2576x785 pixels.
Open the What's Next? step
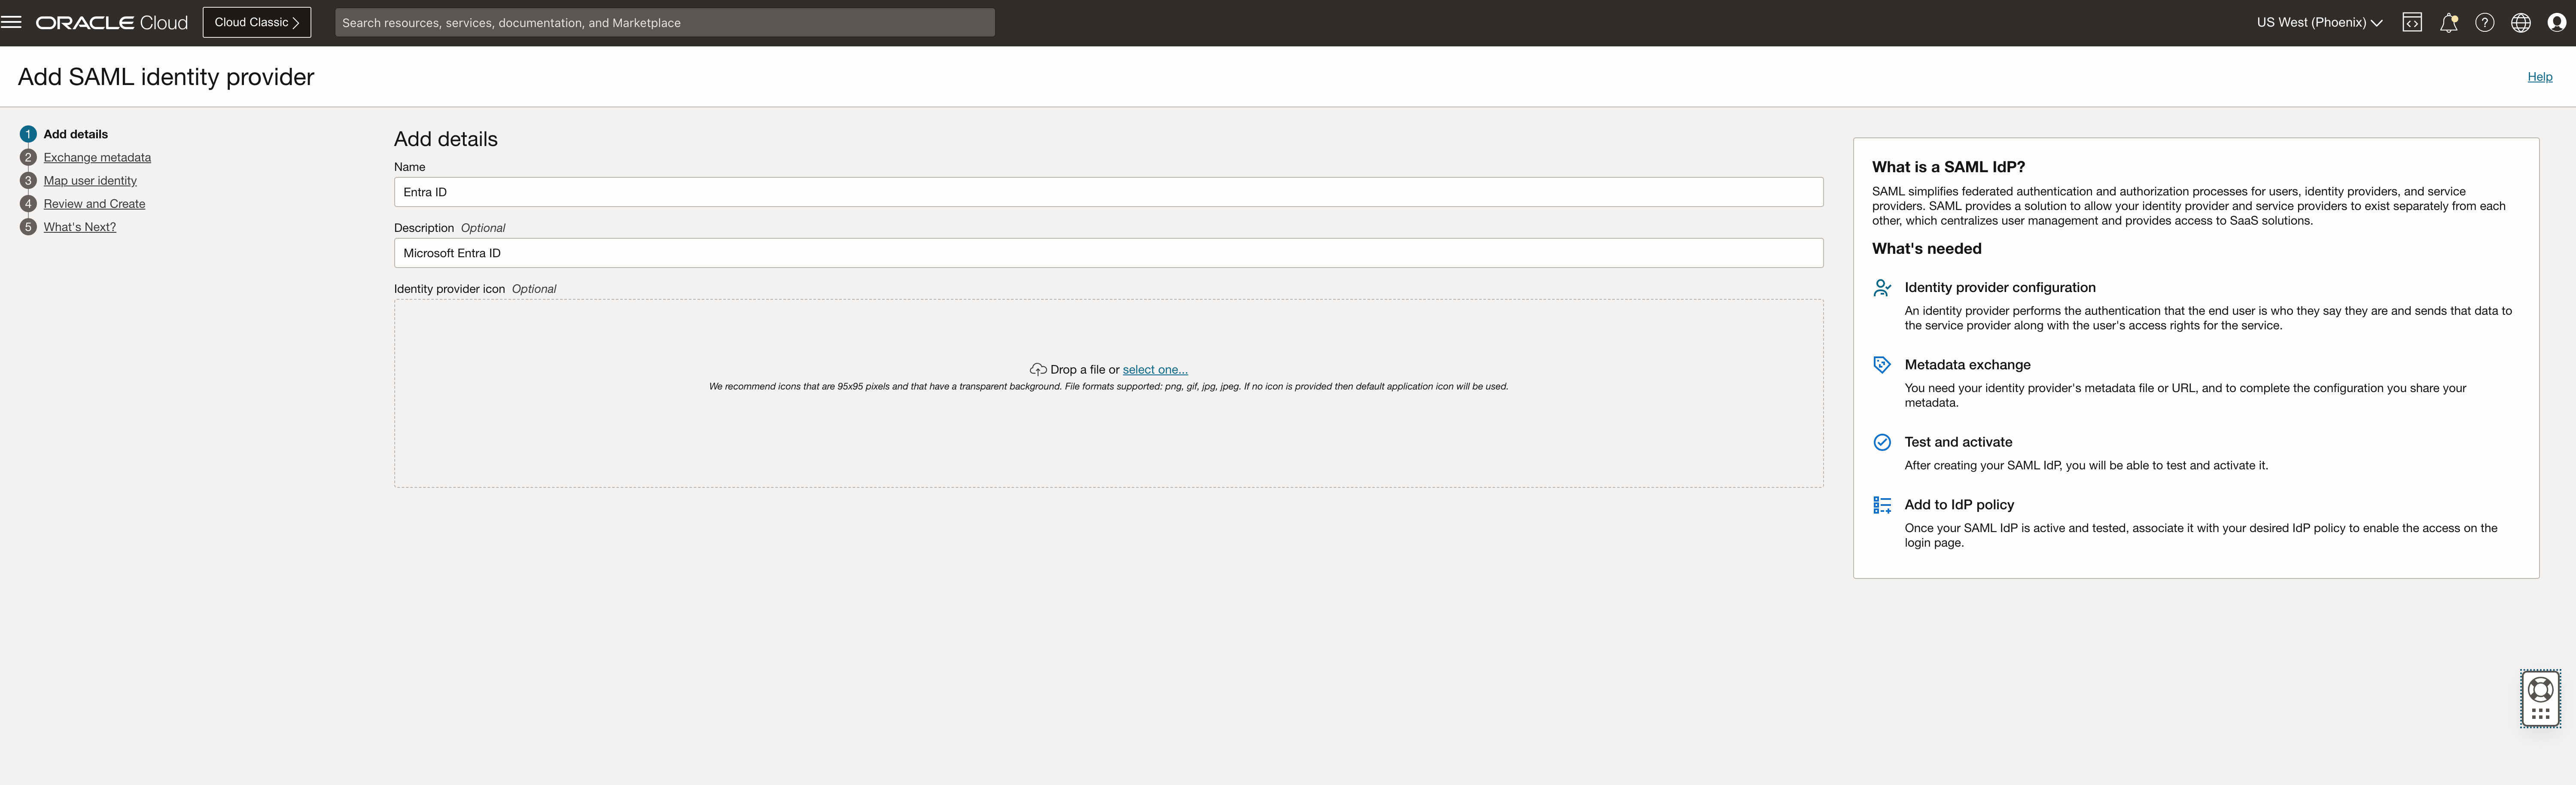[79, 227]
